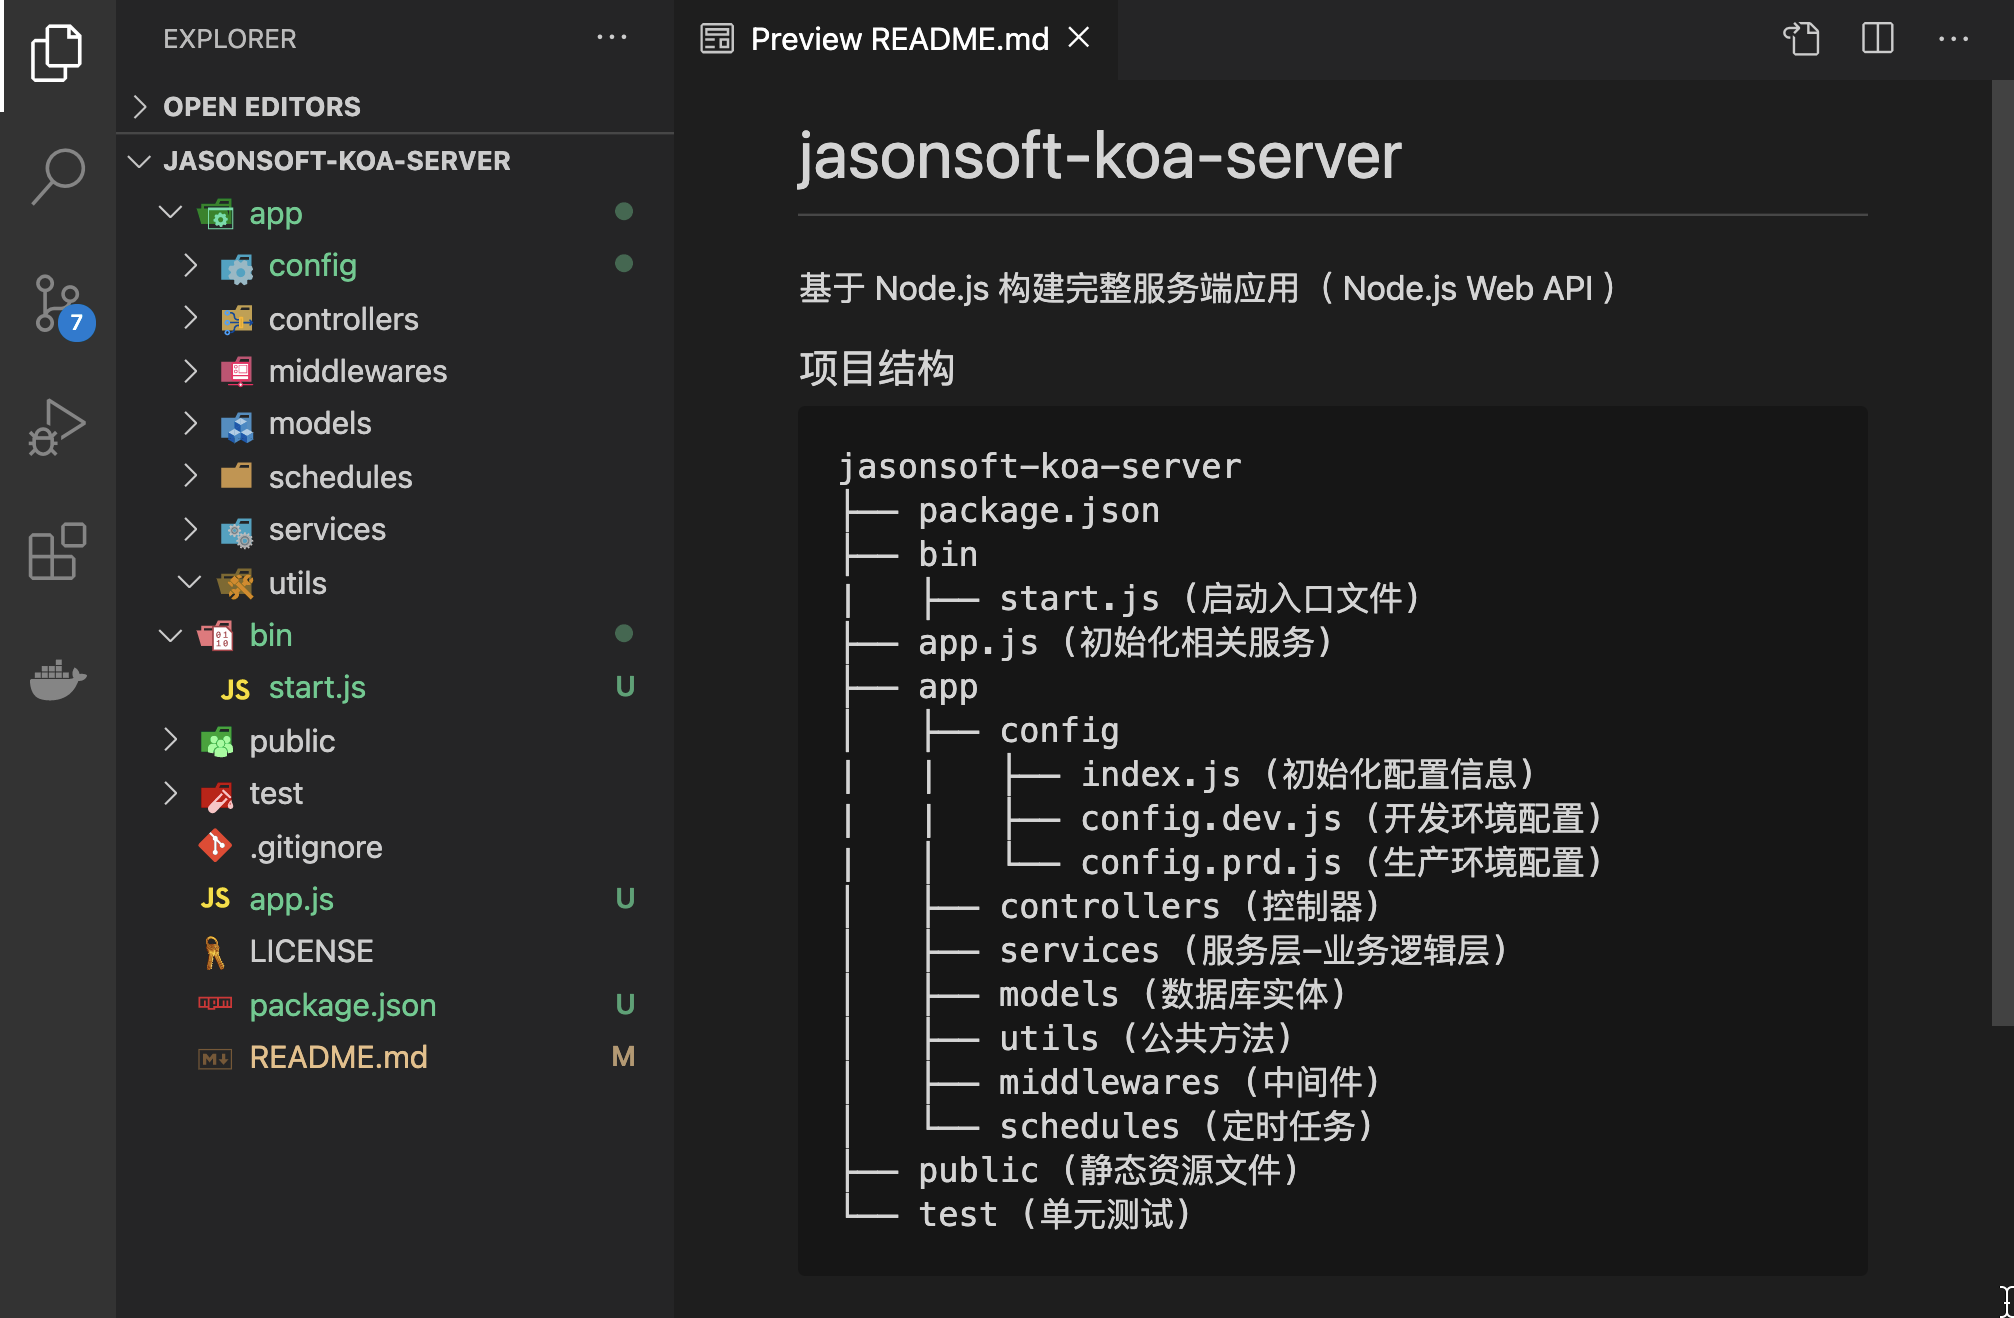The image size is (2014, 1318).
Task: Open the Docker view icon
Action: click(x=58, y=680)
